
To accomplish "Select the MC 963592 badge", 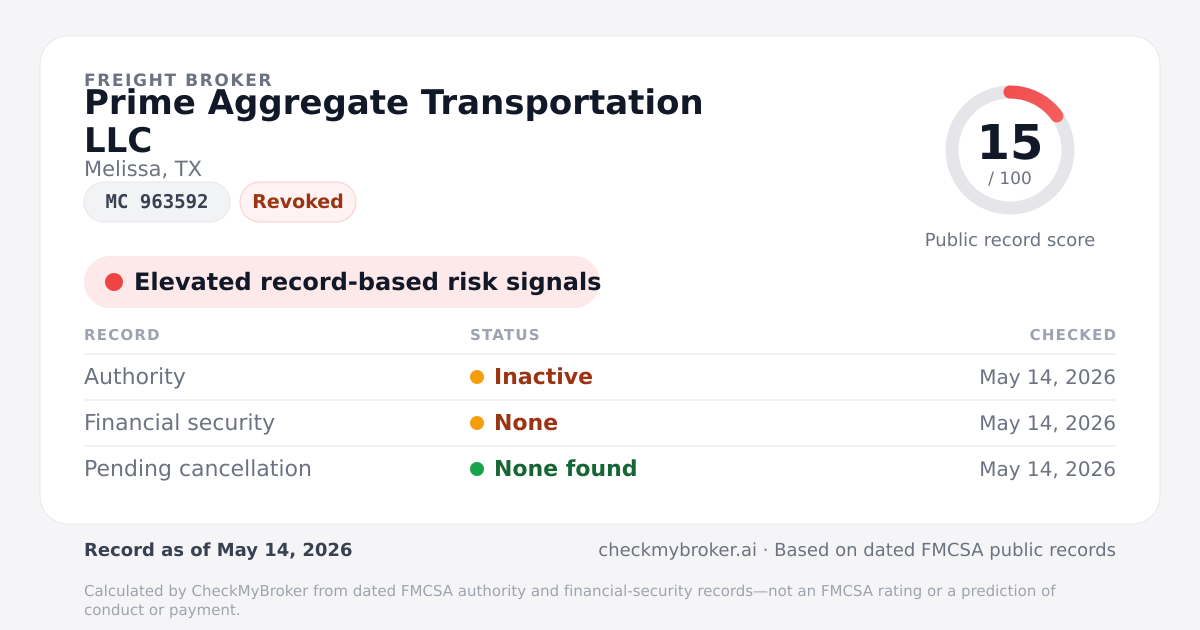I will [157, 202].
